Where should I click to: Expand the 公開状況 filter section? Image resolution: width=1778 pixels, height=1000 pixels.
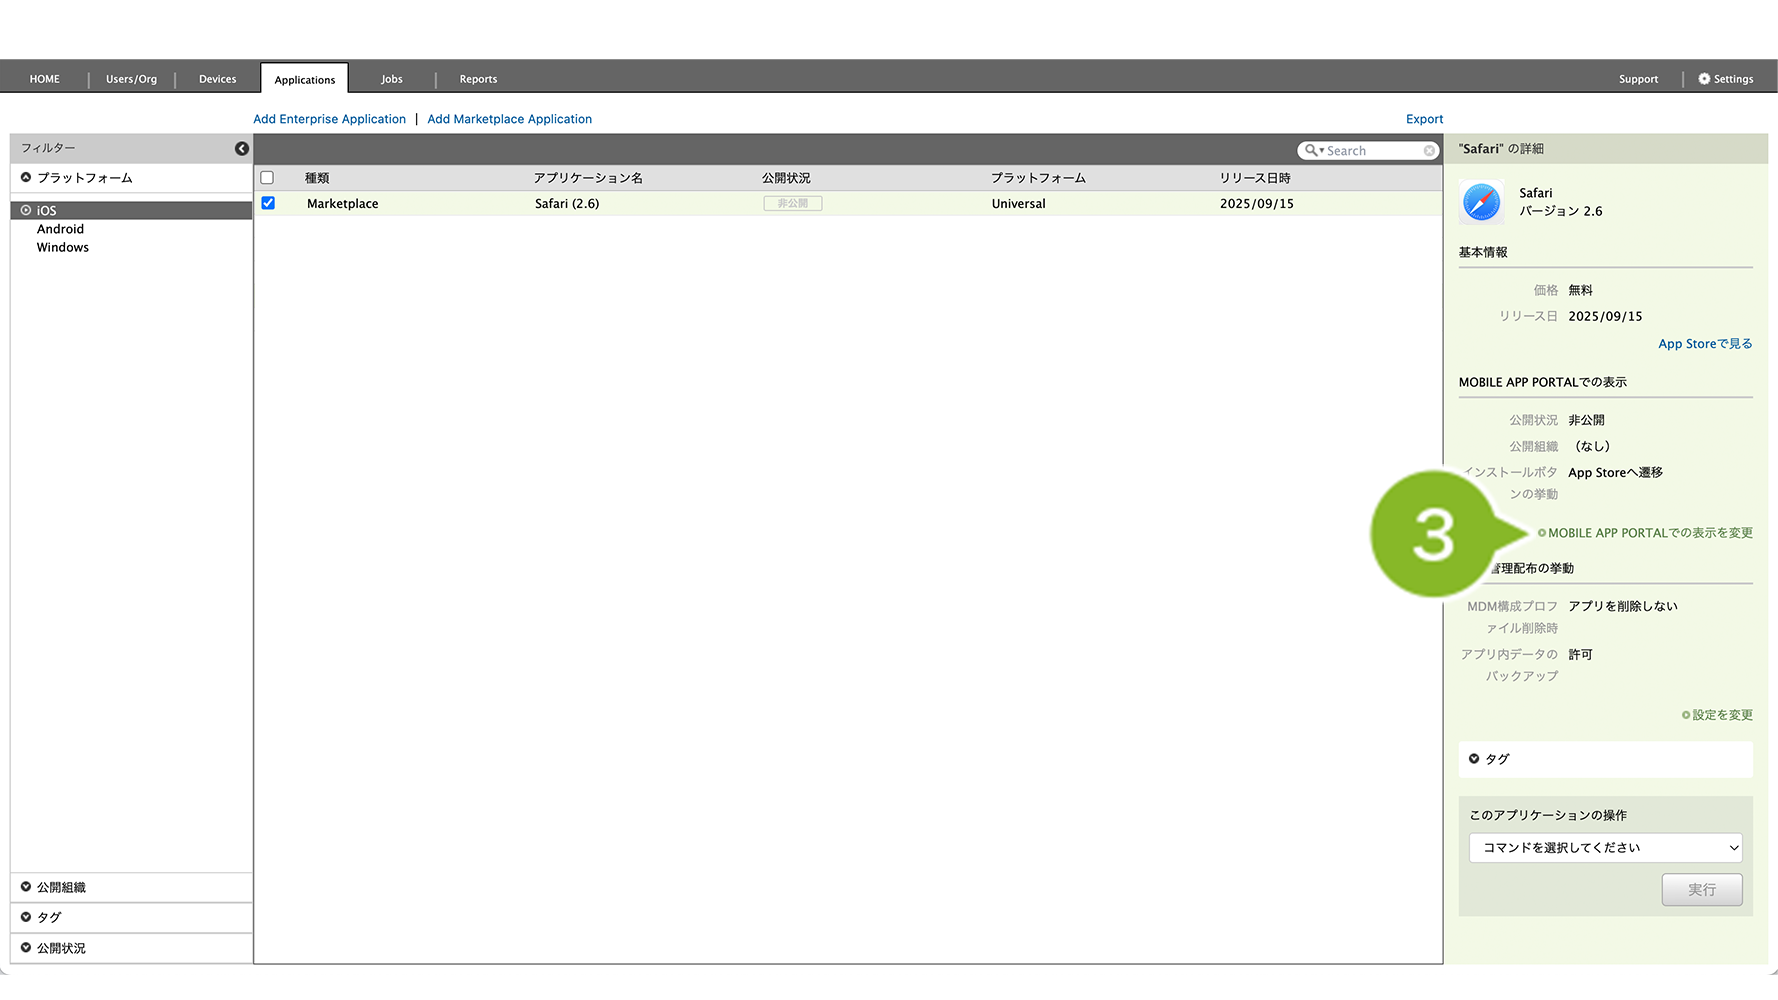click(x=61, y=948)
